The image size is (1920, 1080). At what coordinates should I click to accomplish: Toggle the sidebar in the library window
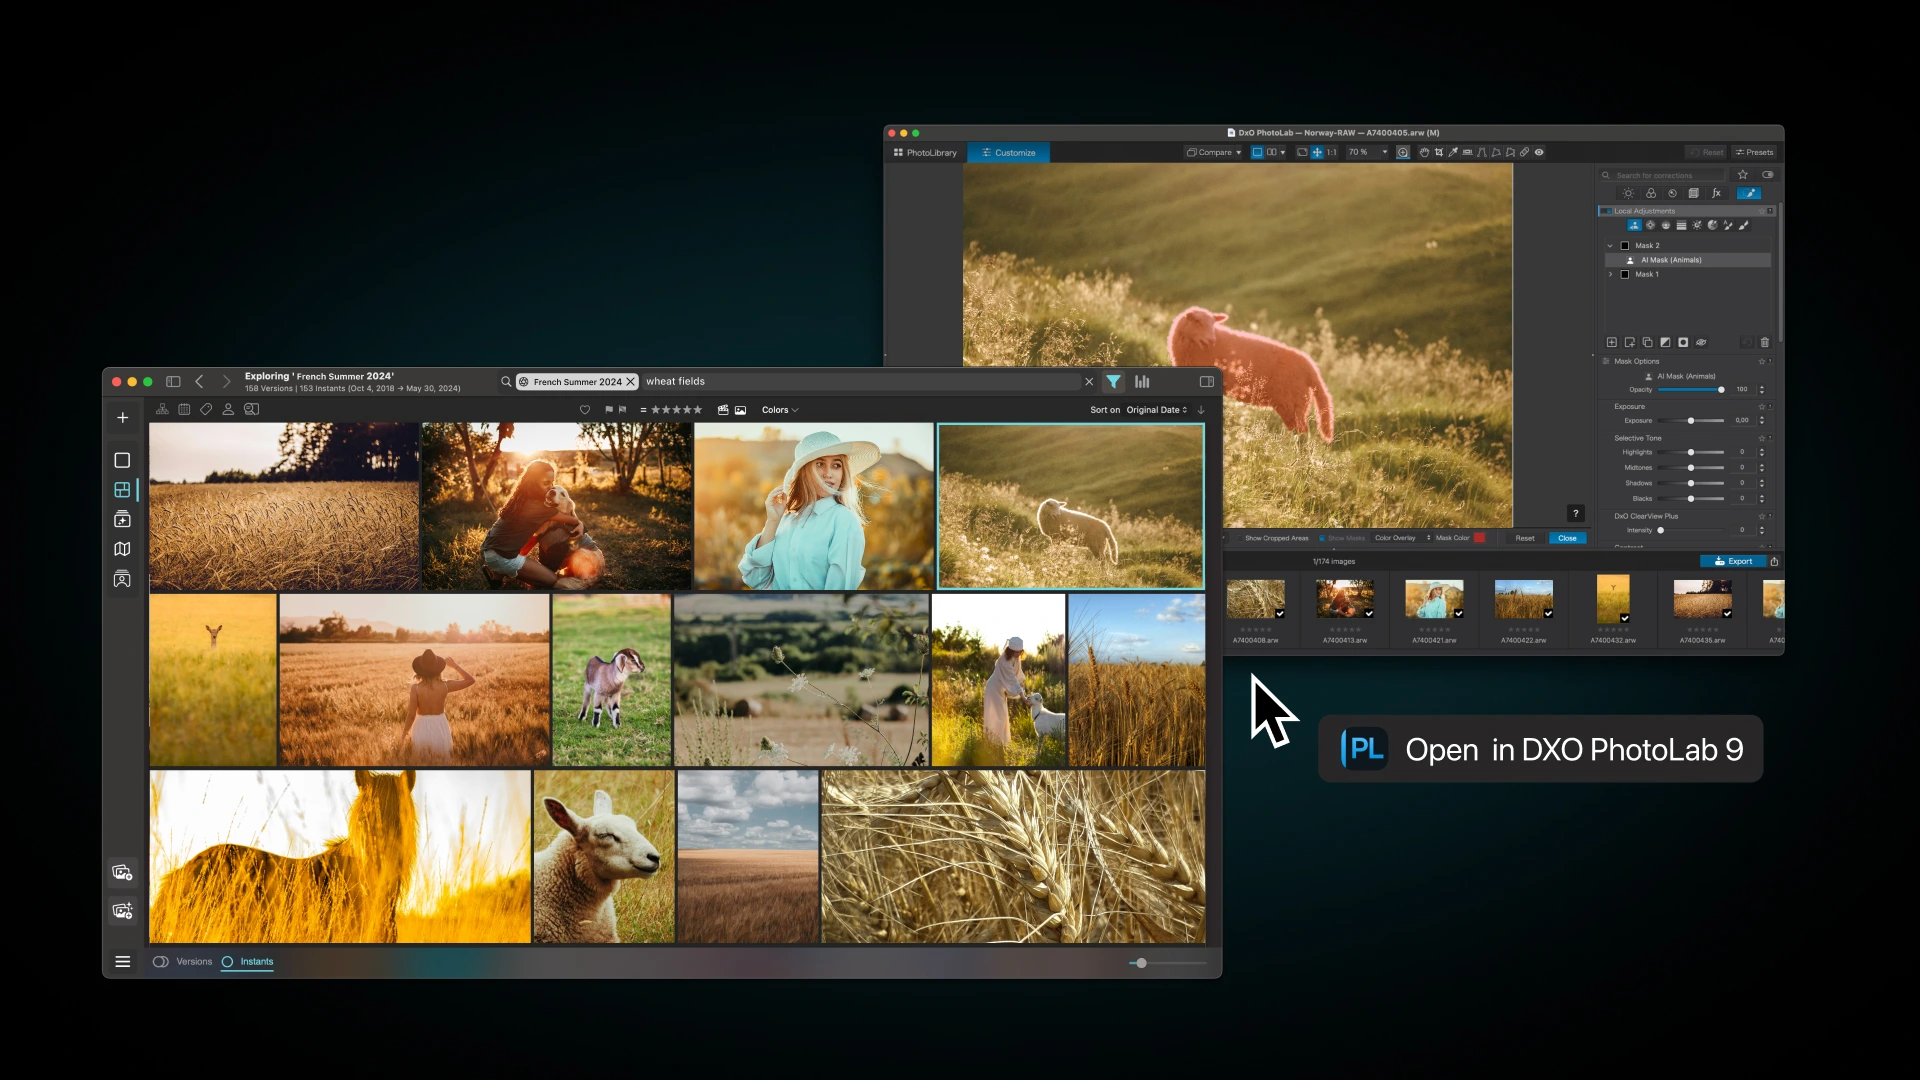pos(173,381)
